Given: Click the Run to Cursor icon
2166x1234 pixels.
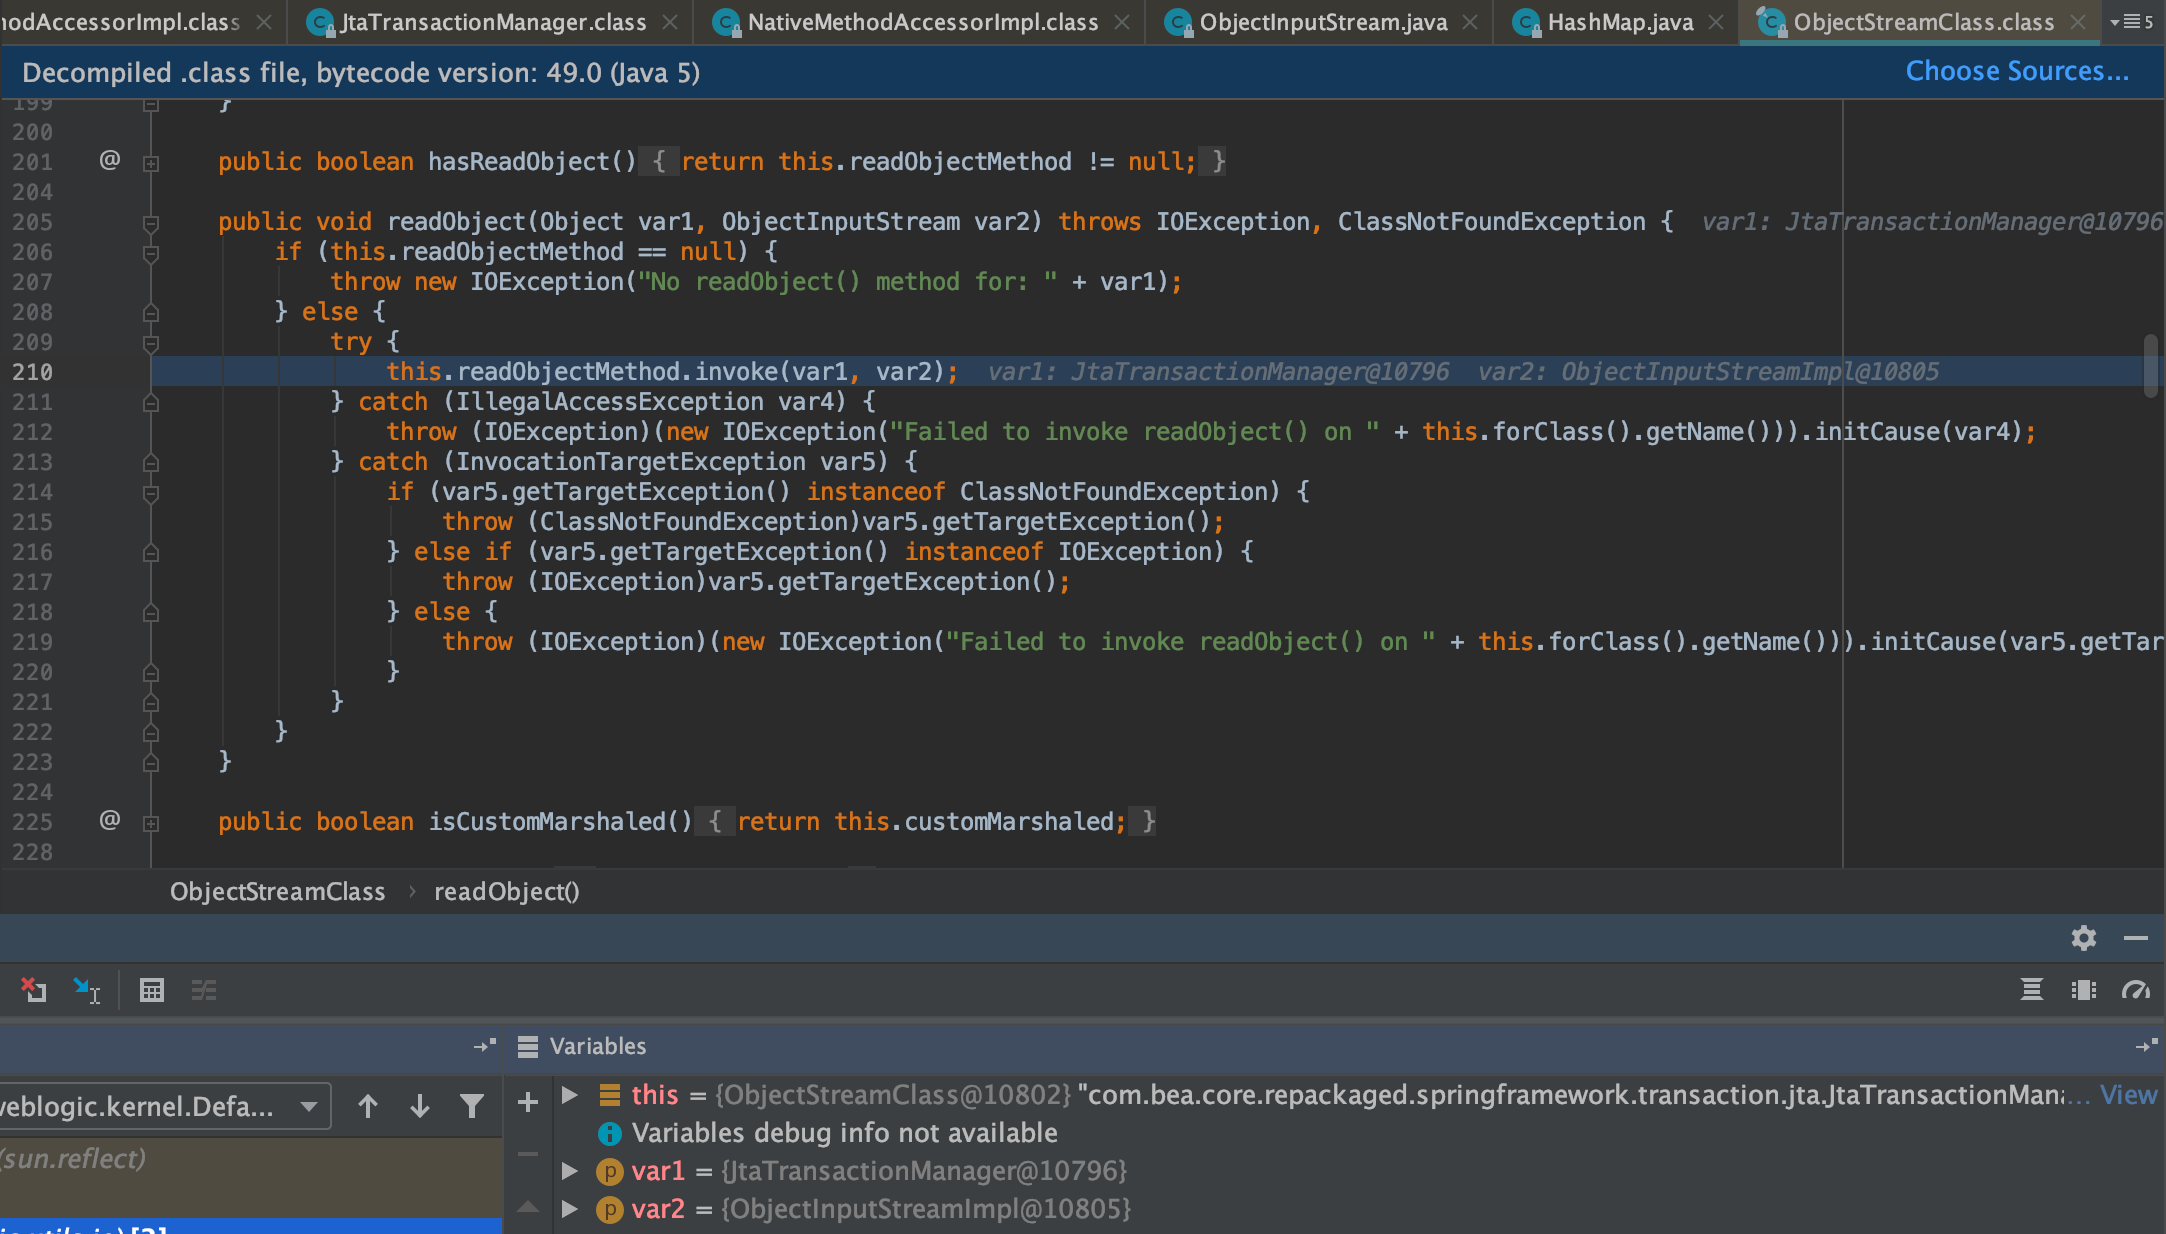Looking at the screenshot, I should tap(87, 990).
